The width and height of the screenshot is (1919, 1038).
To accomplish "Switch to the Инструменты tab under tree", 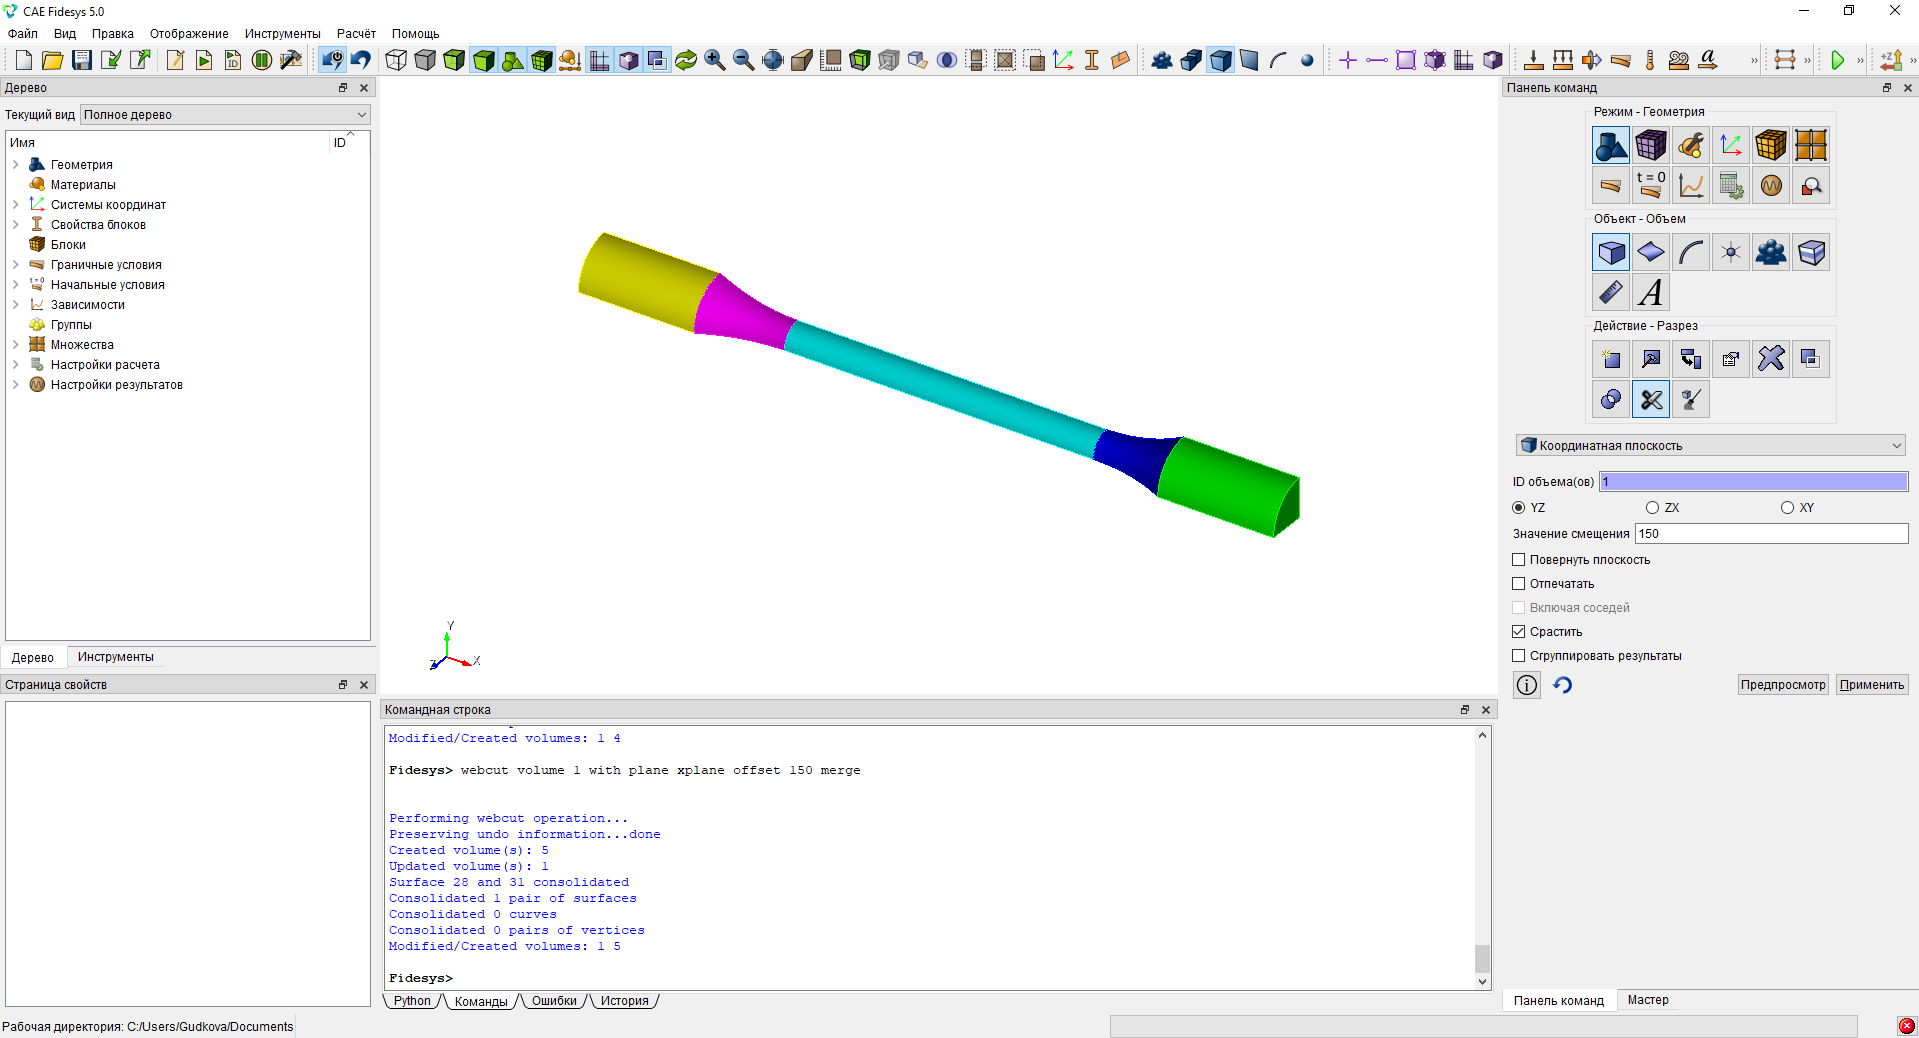I will point(116,657).
